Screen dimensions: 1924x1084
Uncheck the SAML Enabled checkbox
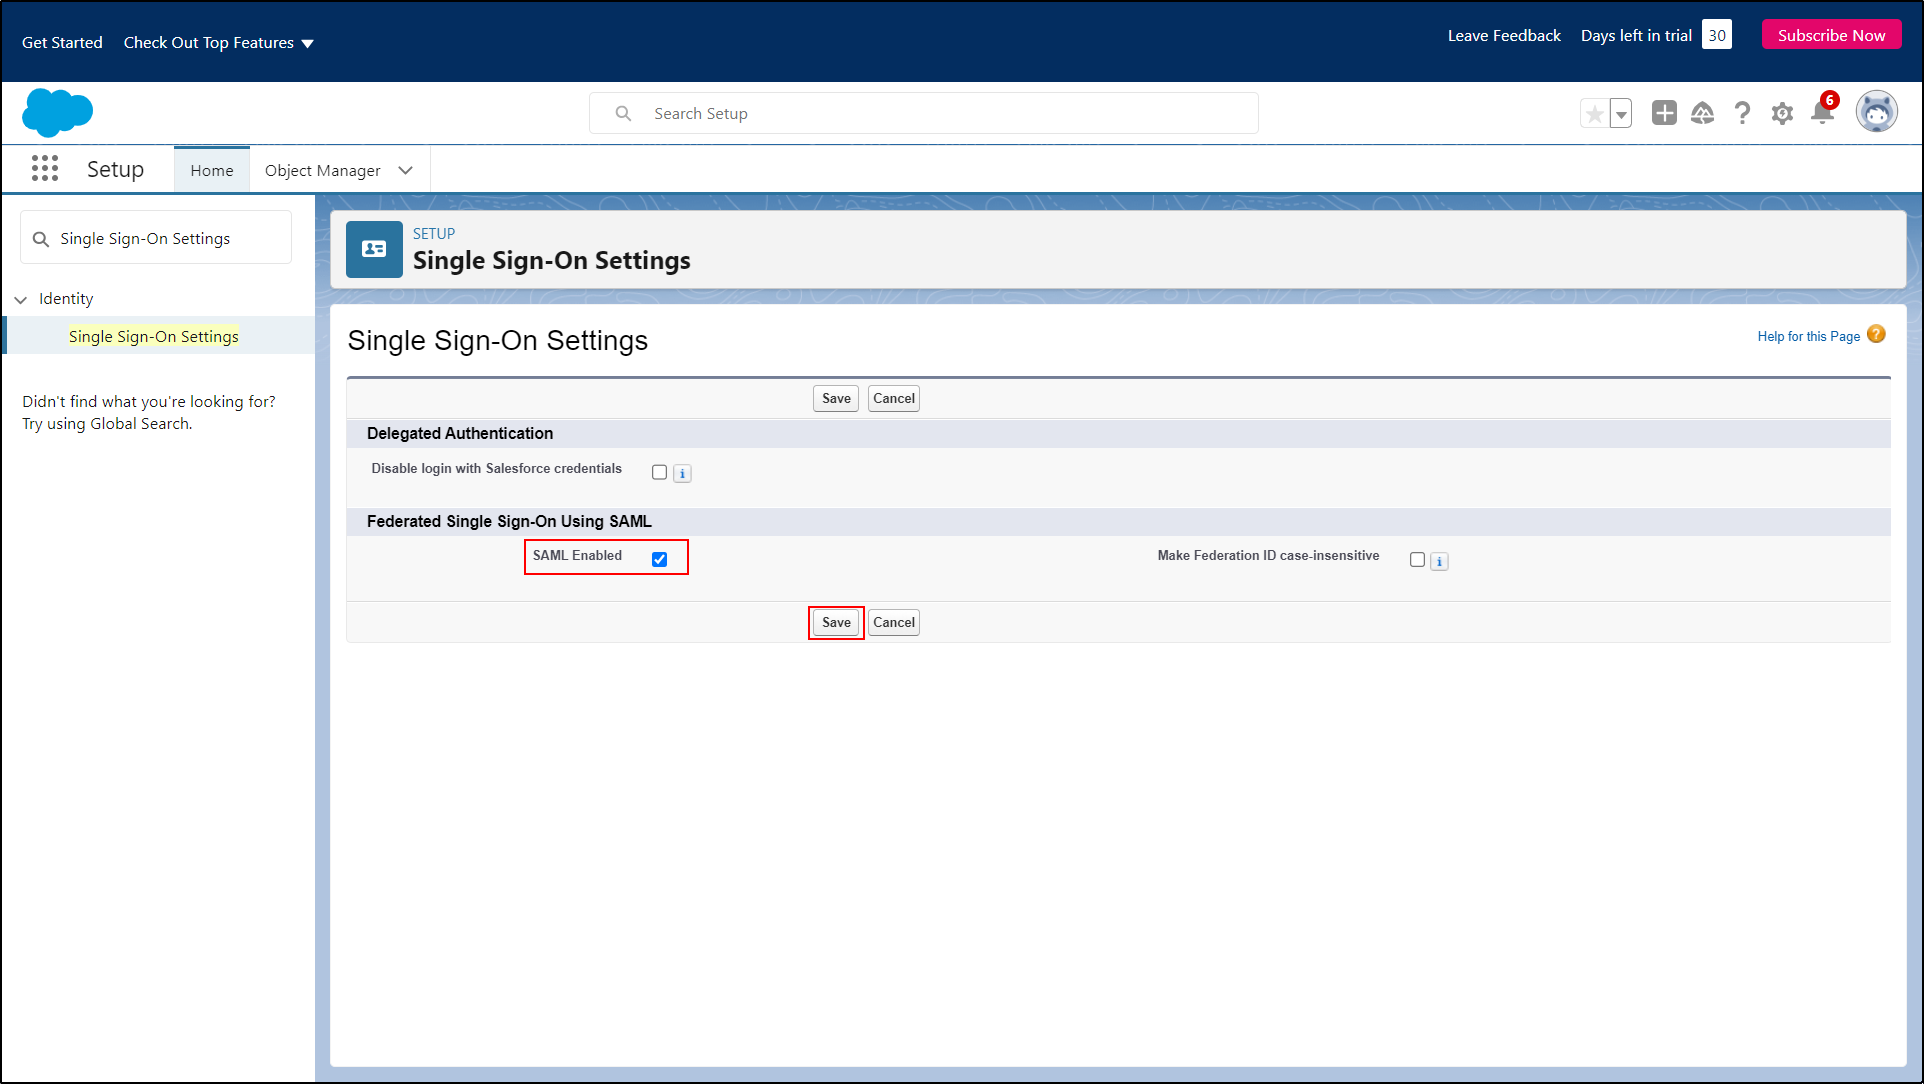659,559
